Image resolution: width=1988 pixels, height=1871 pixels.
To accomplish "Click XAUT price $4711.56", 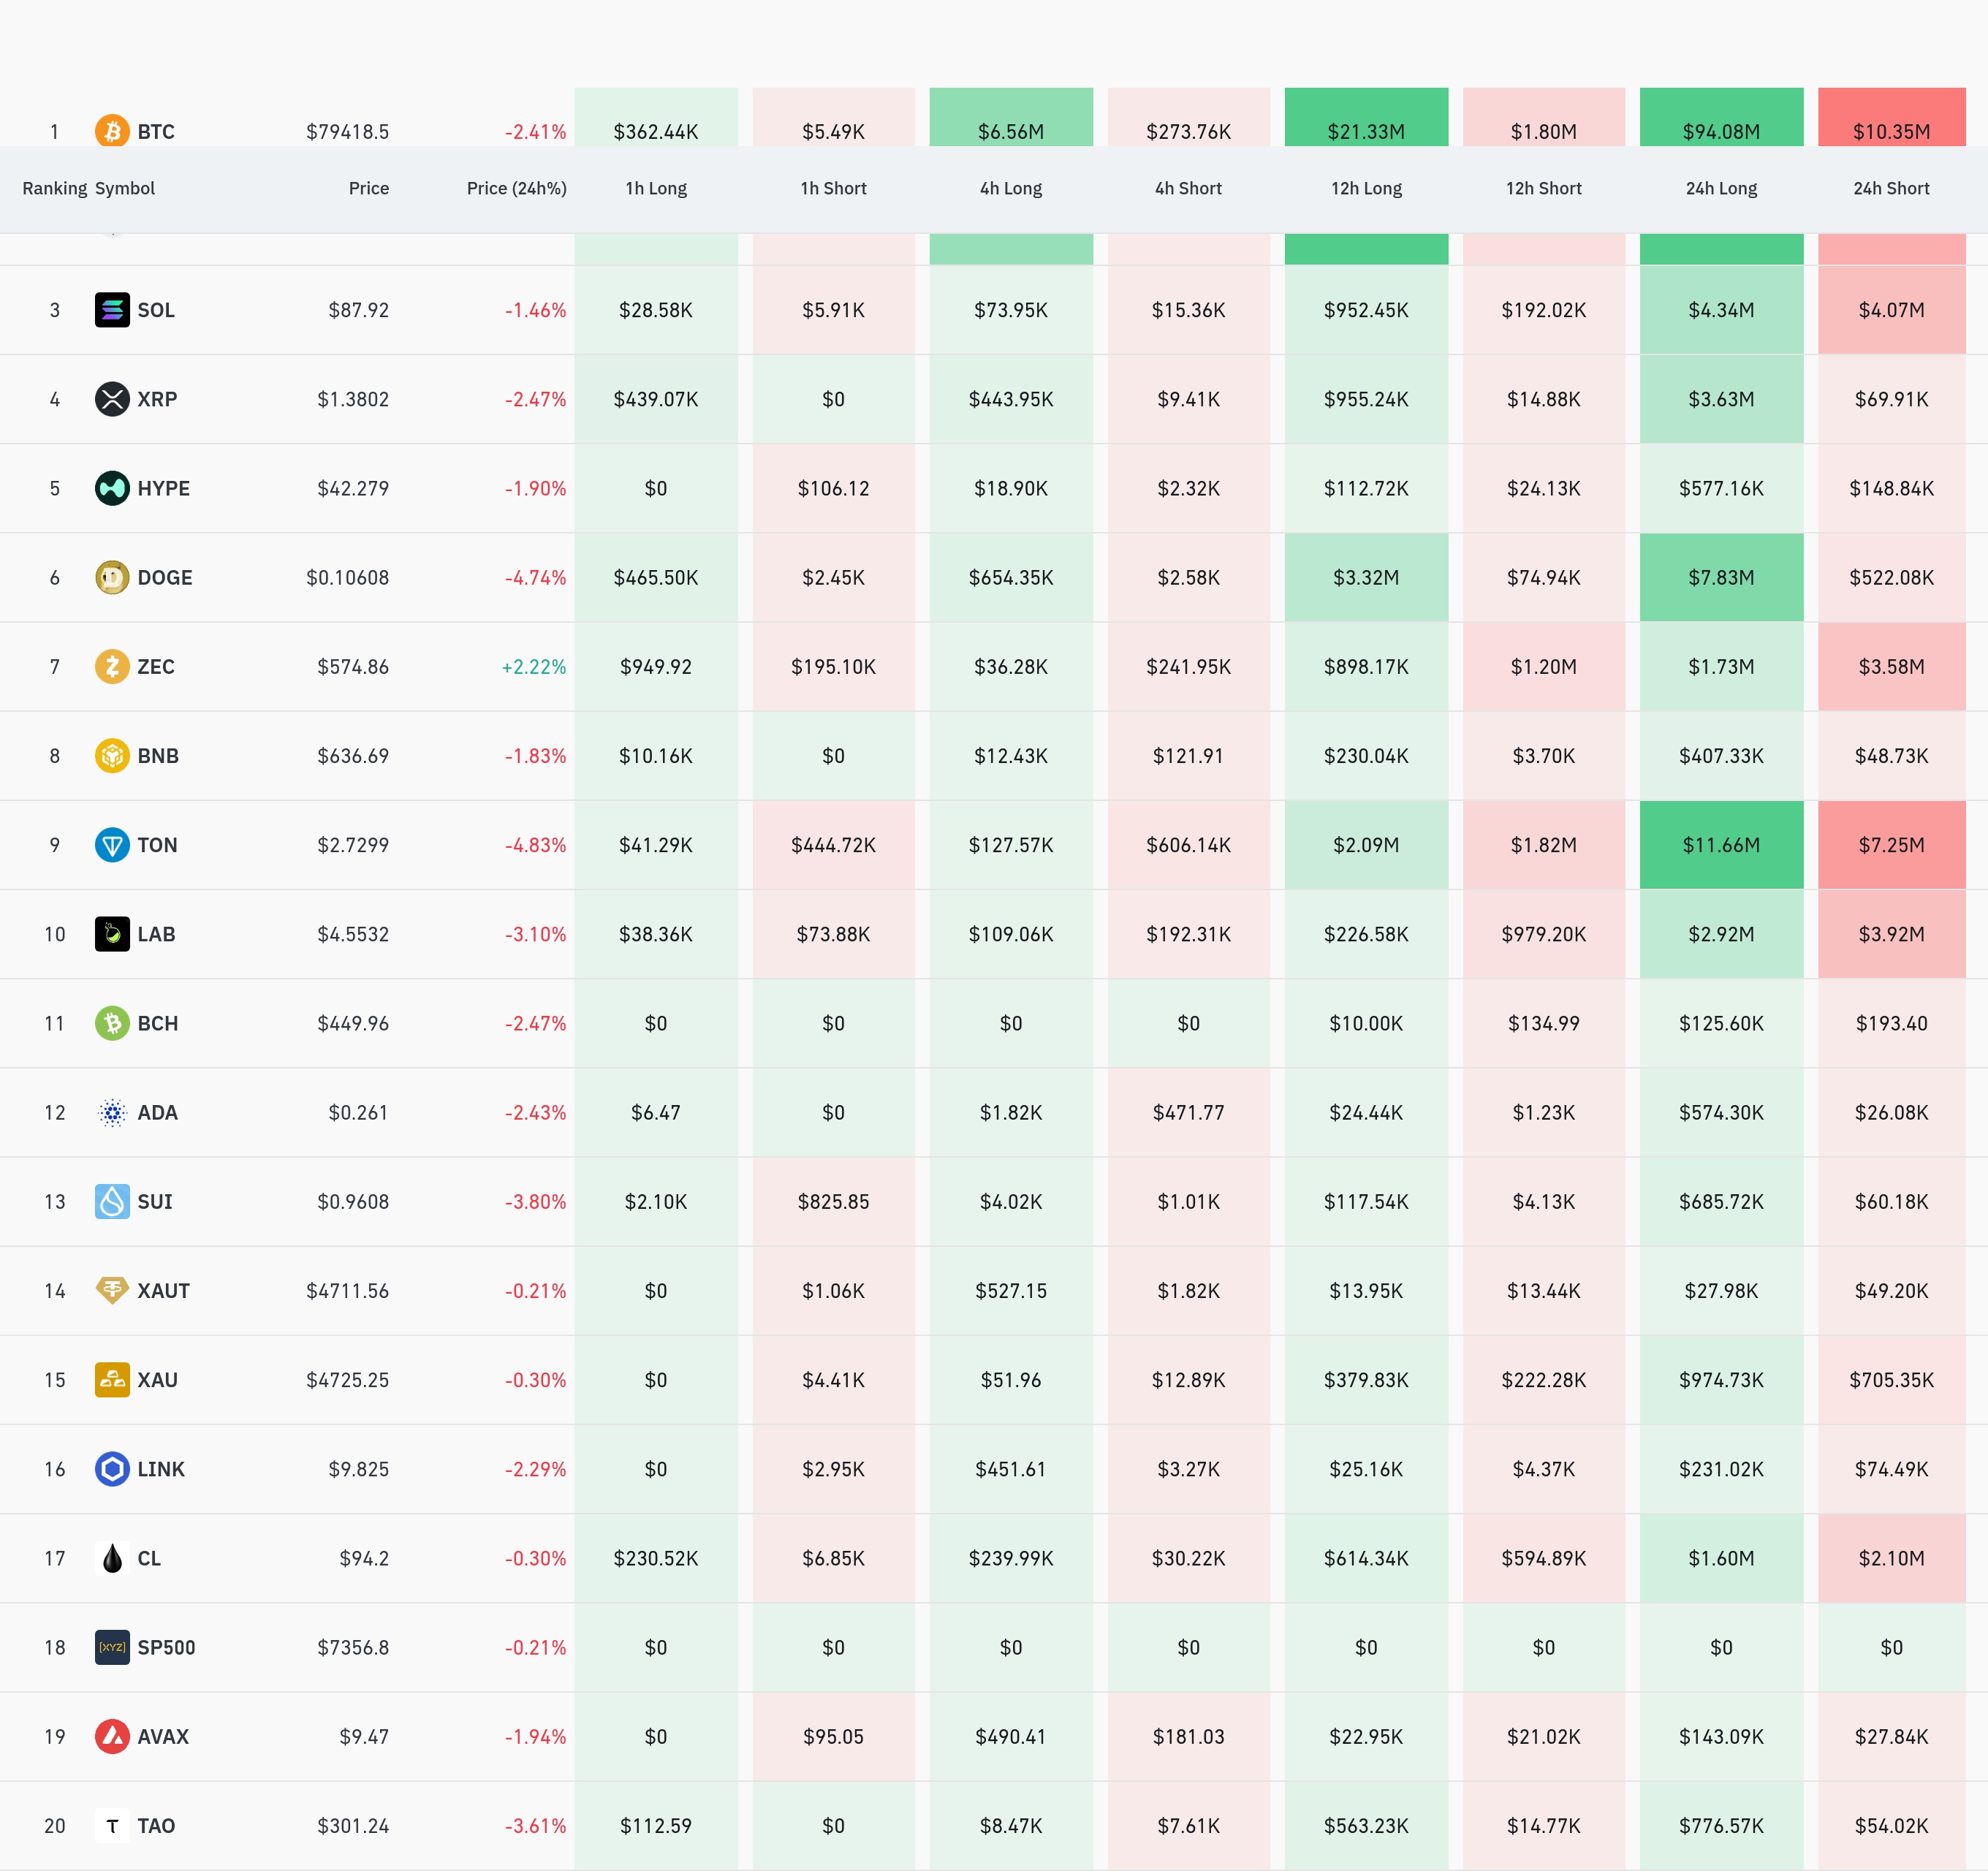I will pos(348,1290).
